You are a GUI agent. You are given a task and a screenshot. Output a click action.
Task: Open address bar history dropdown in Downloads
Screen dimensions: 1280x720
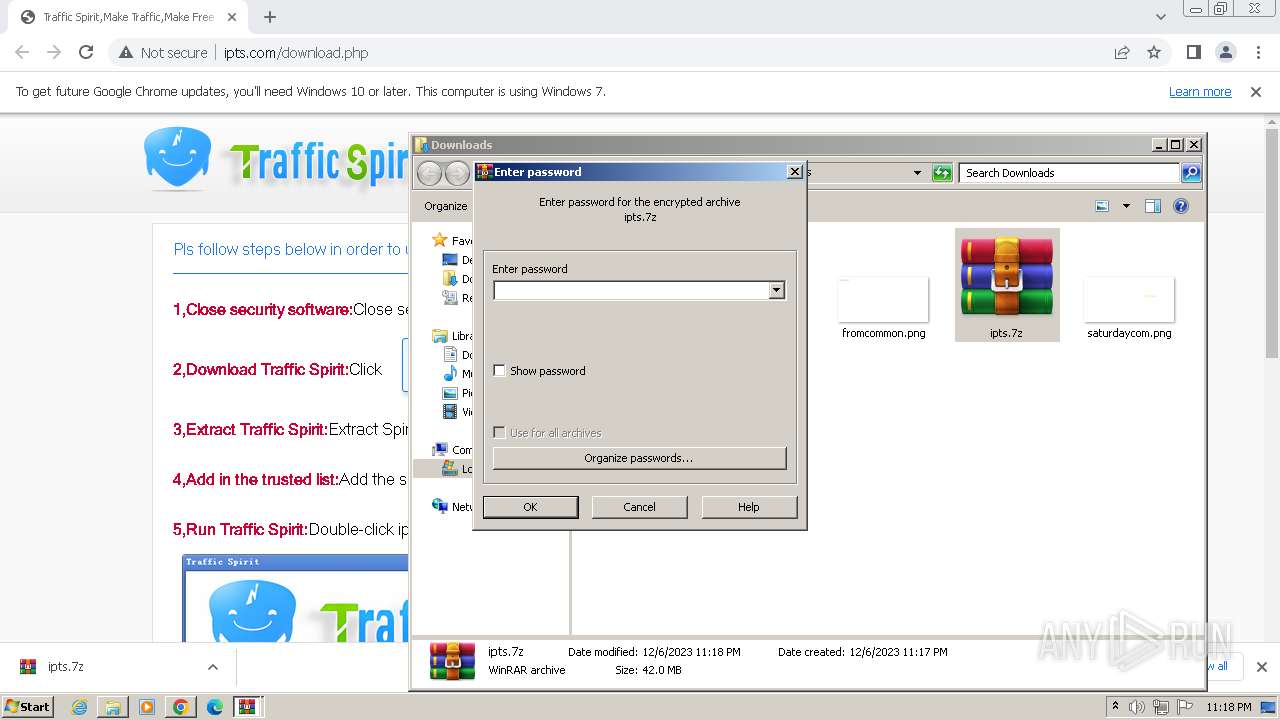[x=917, y=173]
